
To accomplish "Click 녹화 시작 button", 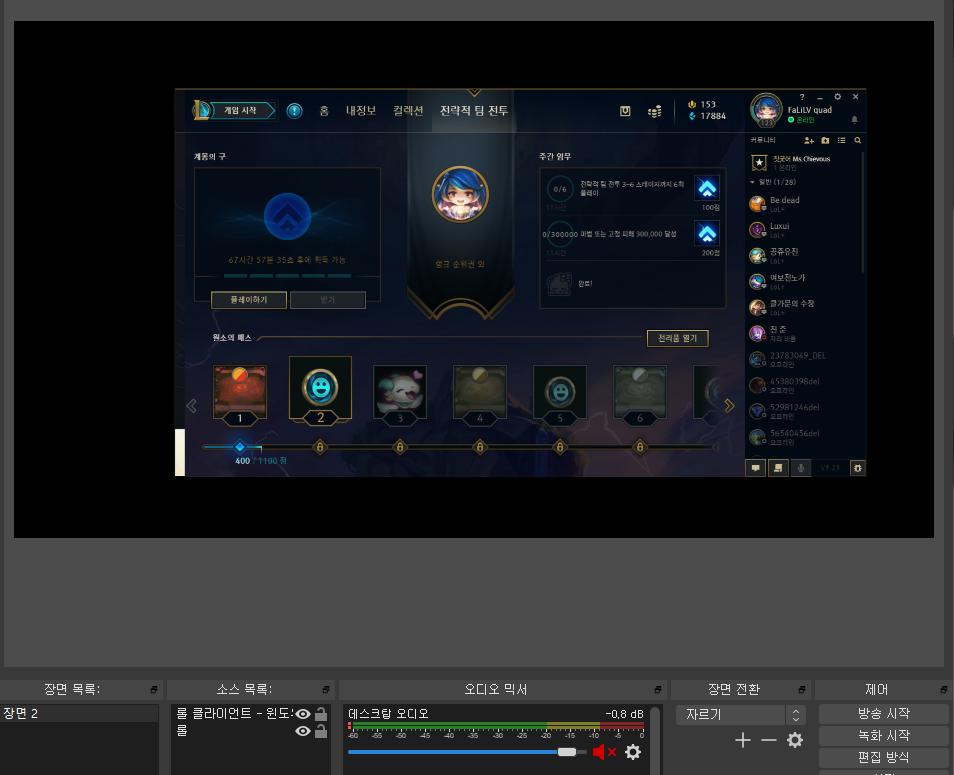I will coord(883,735).
